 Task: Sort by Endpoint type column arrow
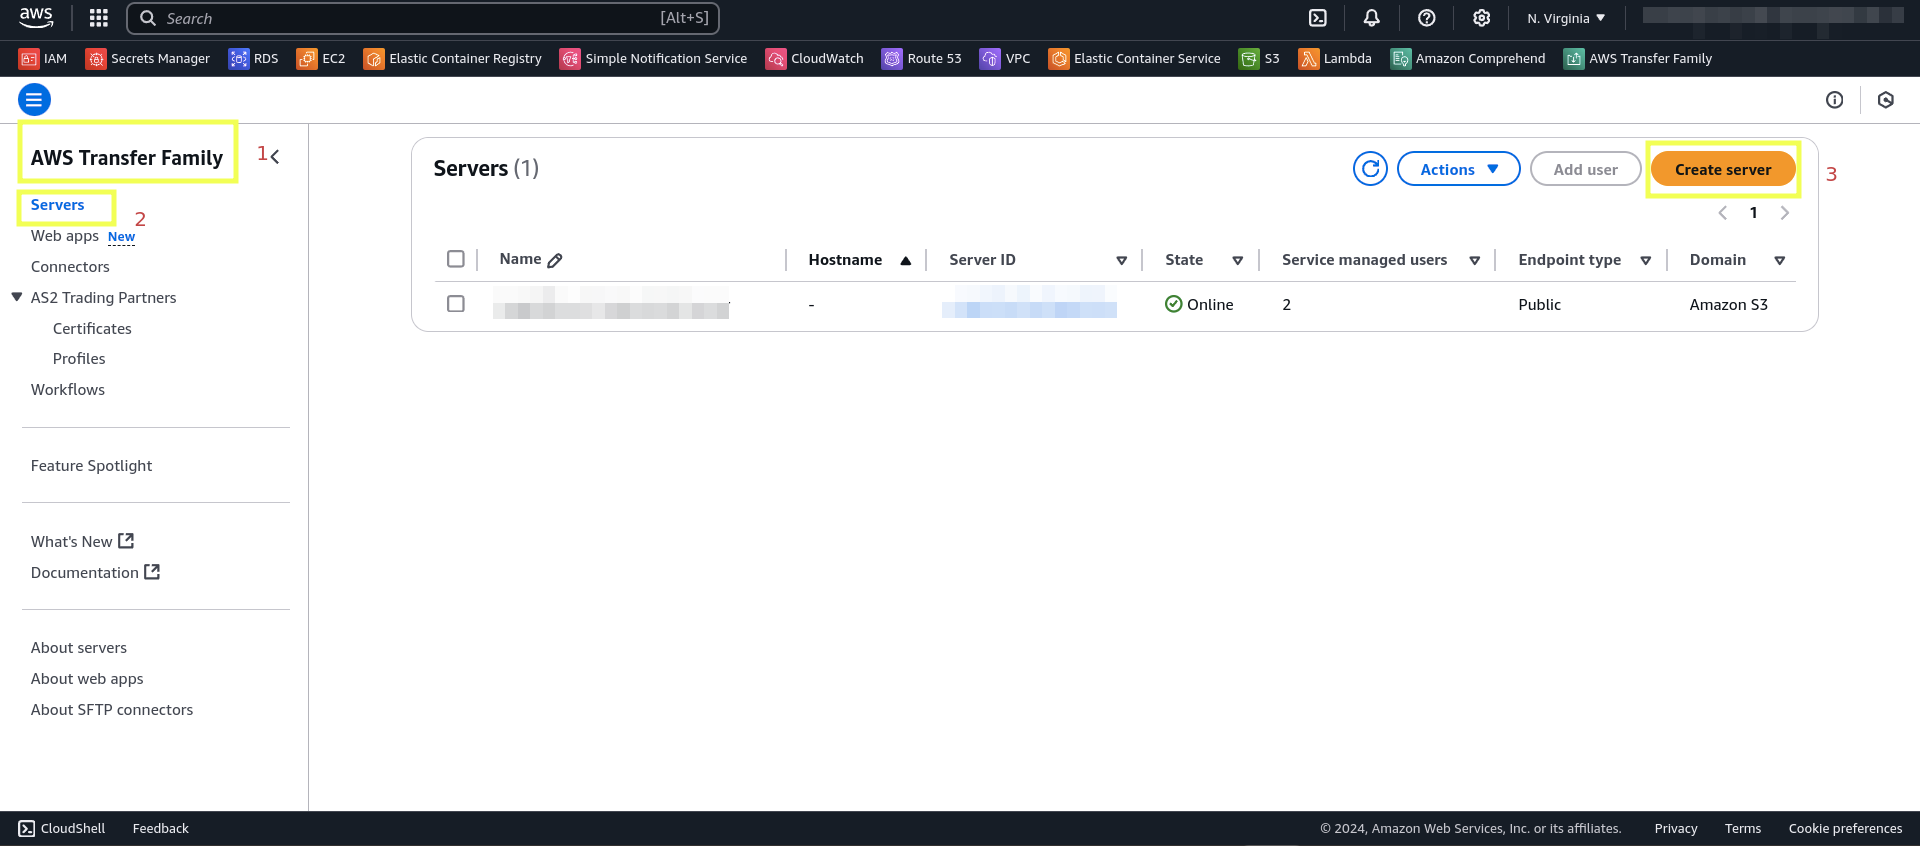(1645, 260)
